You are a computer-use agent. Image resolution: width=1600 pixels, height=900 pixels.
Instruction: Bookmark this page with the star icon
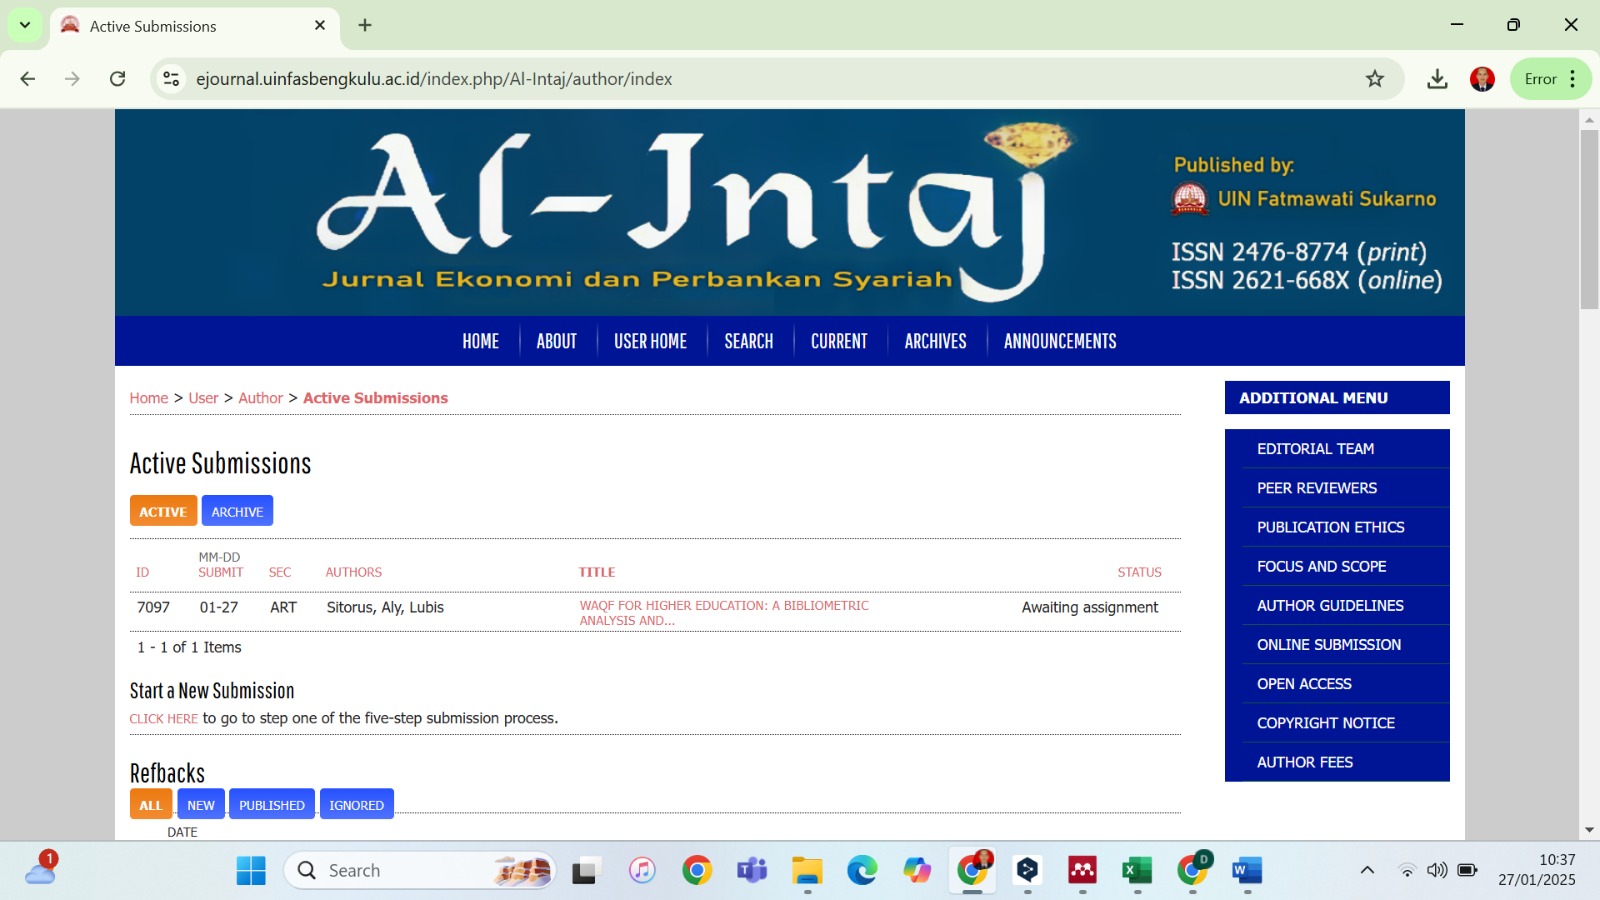click(x=1375, y=79)
